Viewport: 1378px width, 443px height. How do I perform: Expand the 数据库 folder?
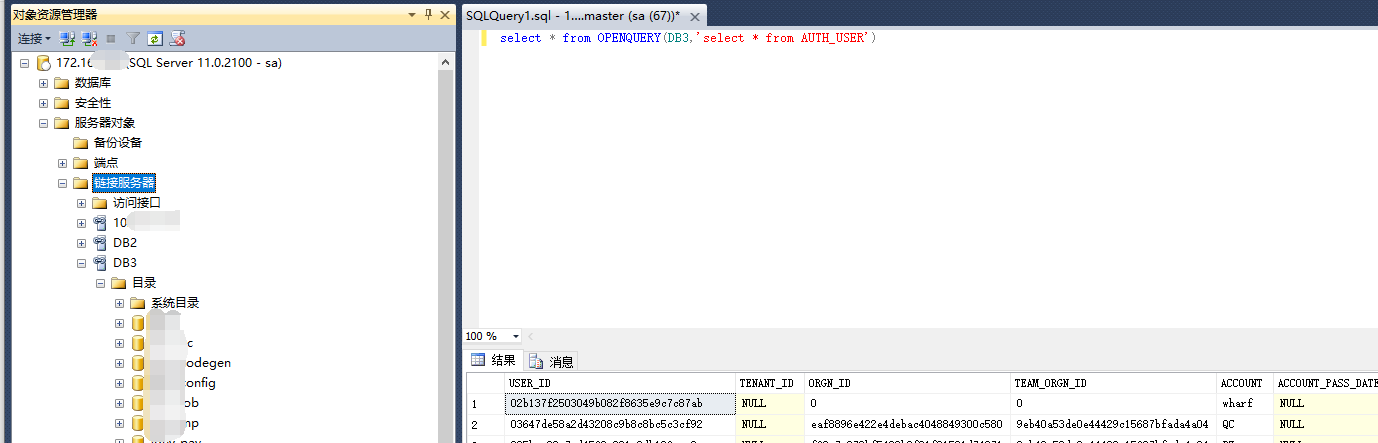(x=43, y=83)
